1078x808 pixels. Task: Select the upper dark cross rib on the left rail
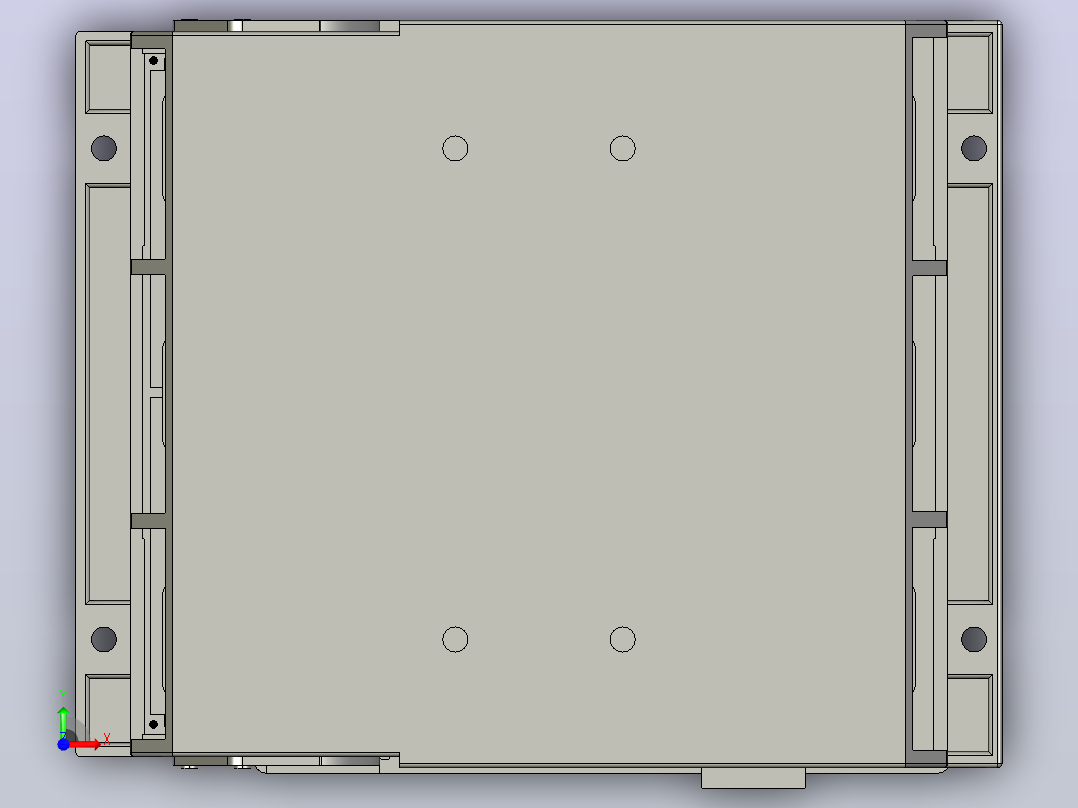click(148, 267)
